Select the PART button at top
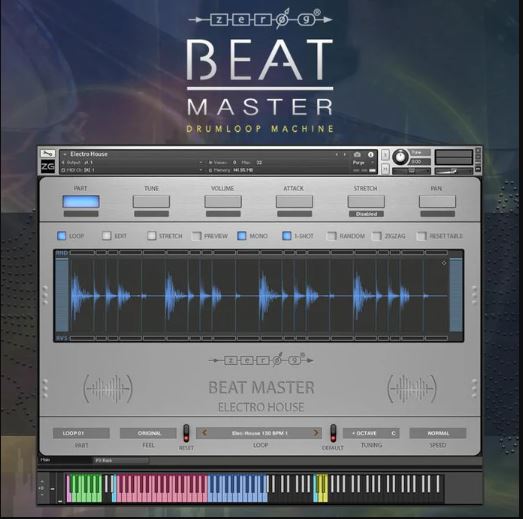 click(x=81, y=201)
